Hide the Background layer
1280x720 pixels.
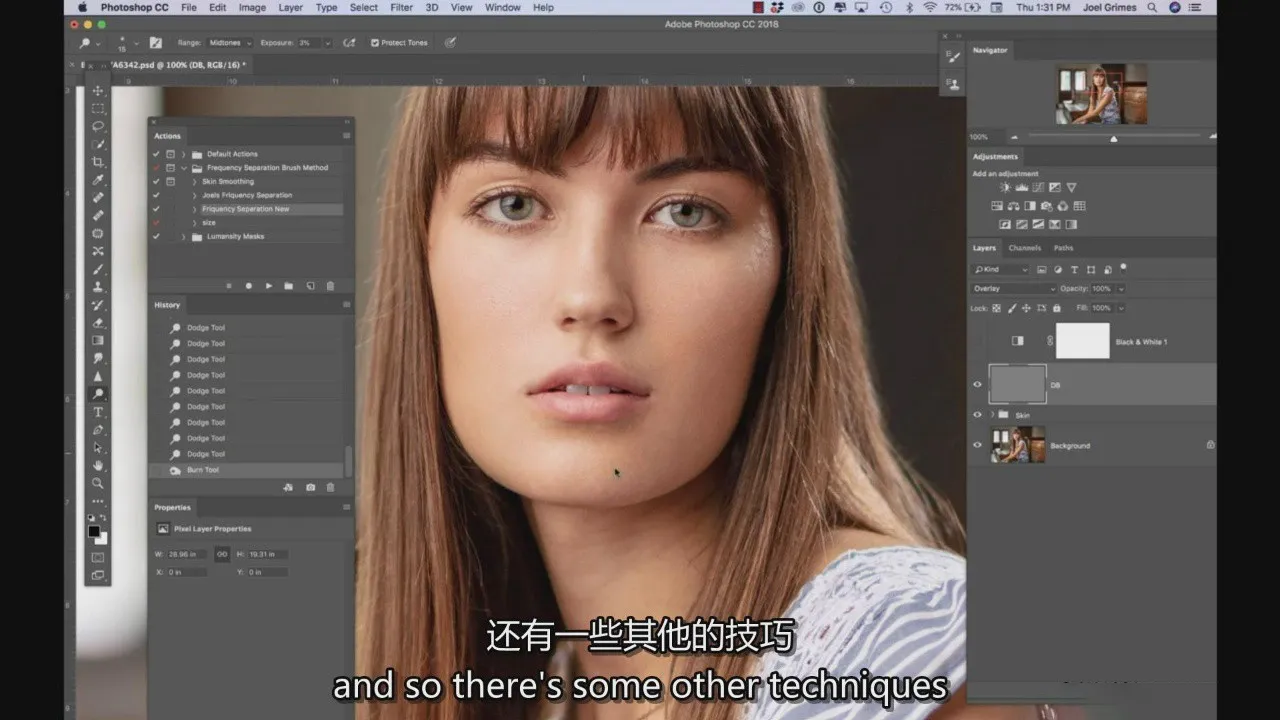(x=978, y=445)
